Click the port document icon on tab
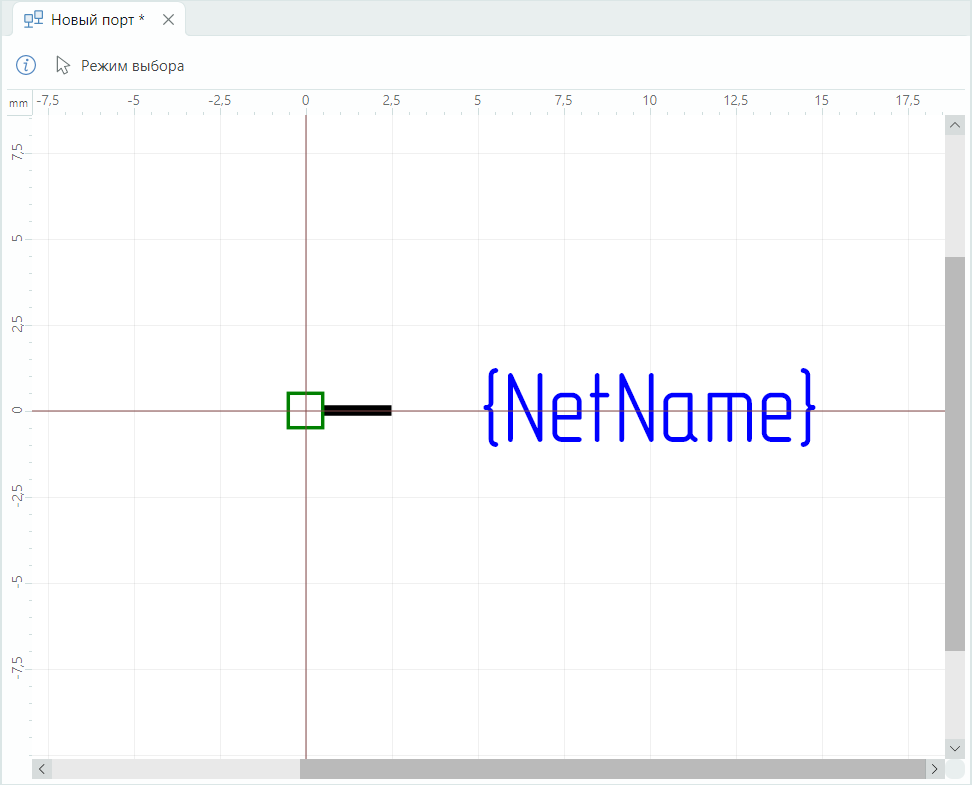This screenshot has height=785, width=972. click(x=33, y=19)
